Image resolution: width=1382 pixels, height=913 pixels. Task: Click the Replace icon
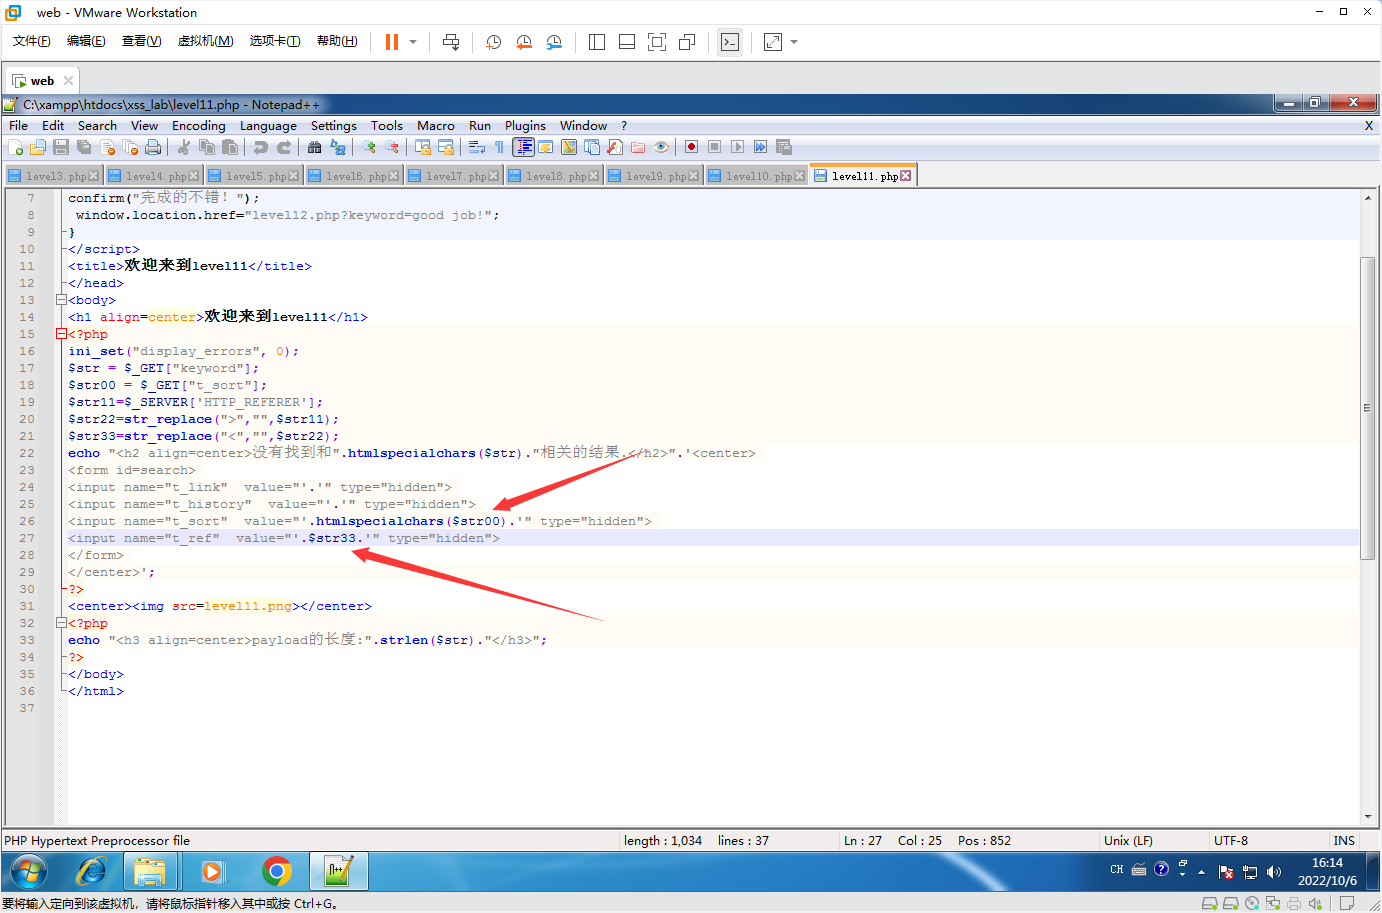click(338, 147)
